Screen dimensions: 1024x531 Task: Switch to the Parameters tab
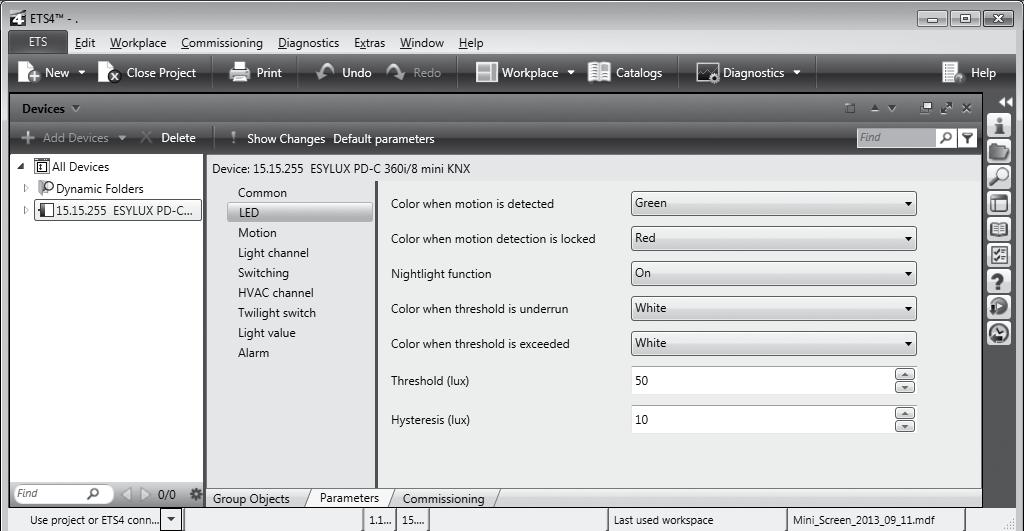click(x=349, y=498)
